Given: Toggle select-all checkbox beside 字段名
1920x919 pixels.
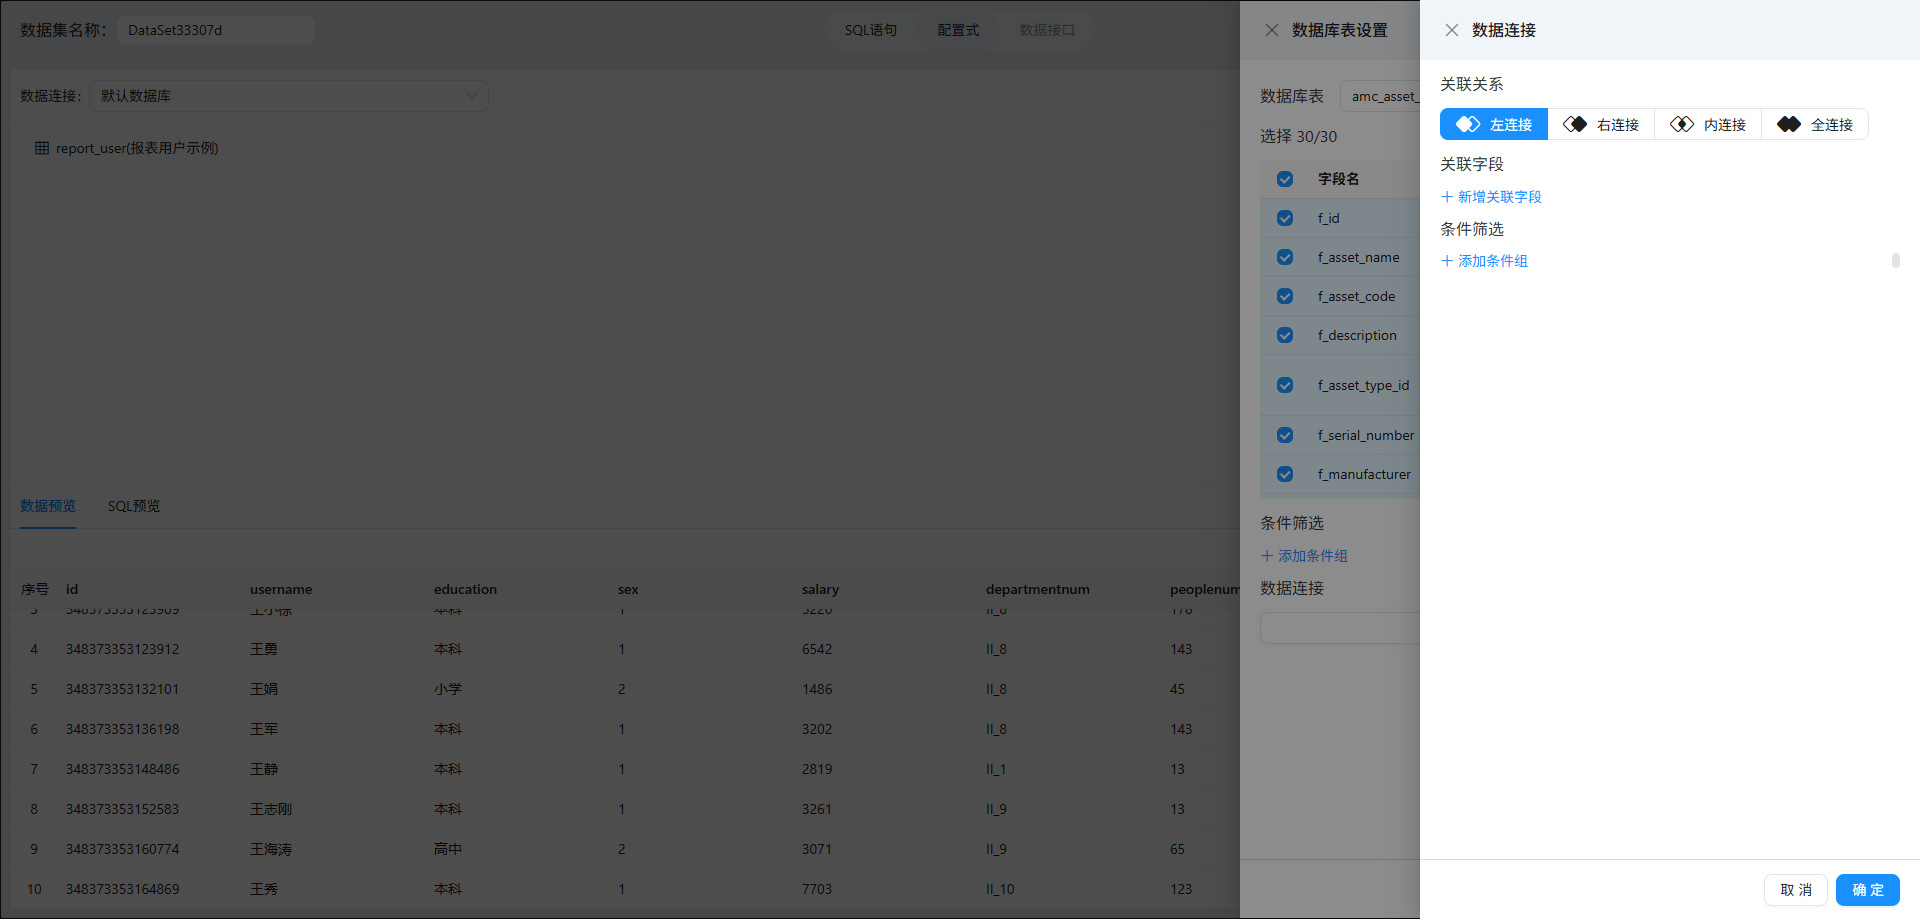Looking at the screenshot, I should coord(1285,179).
